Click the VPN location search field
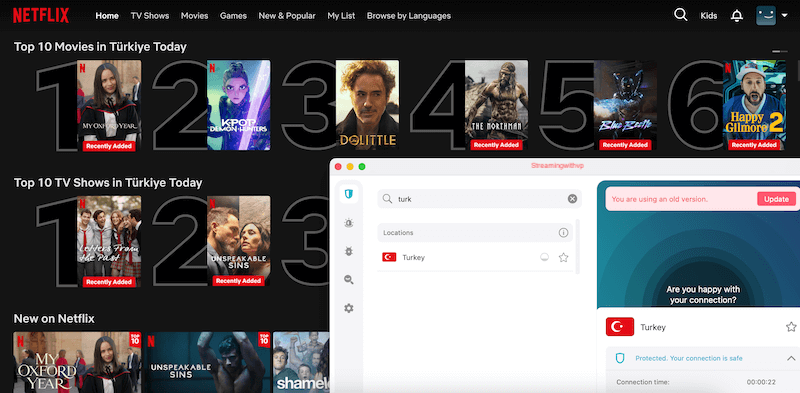Image resolution: width=800 pixels, height=393 pixels. point(480,199)
